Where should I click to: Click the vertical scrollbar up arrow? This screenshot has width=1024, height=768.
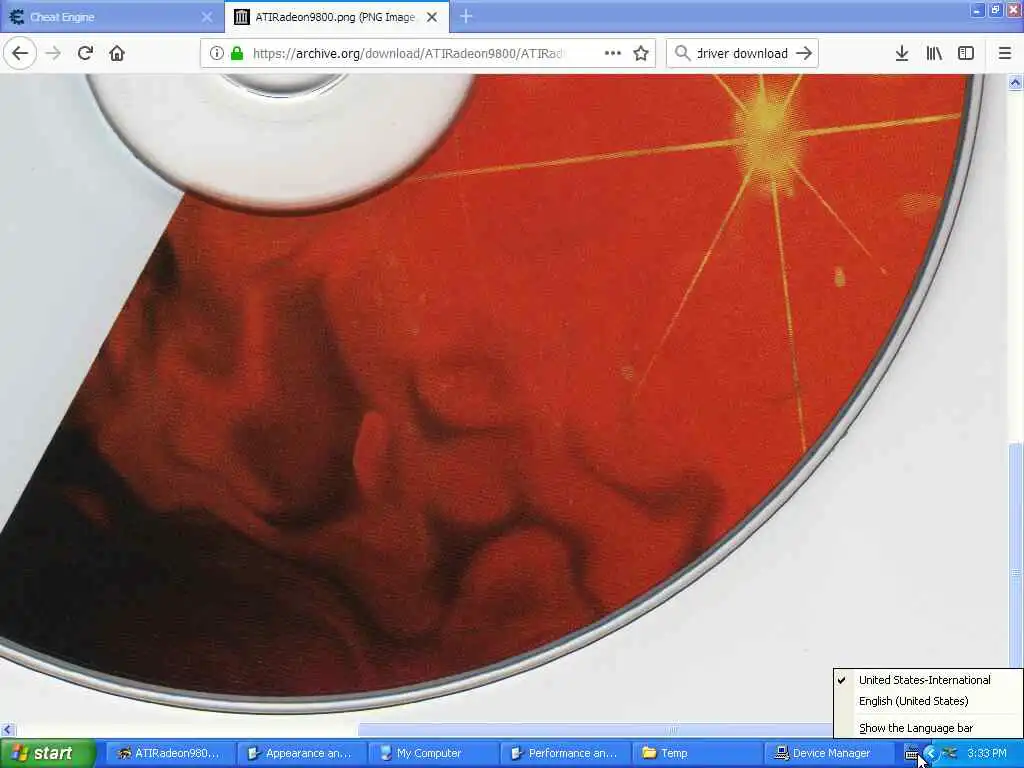1016,82
